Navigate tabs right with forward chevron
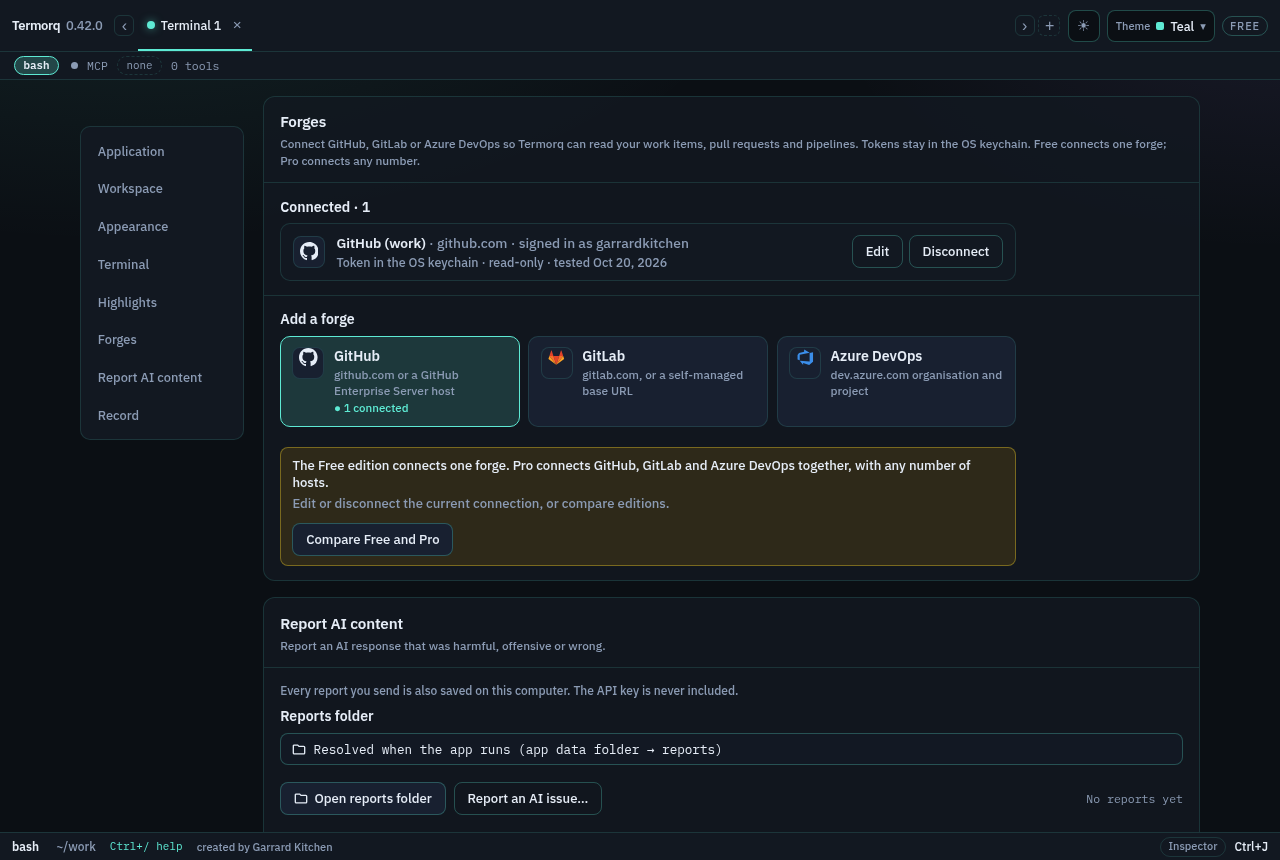 [x=1024, y=26]
